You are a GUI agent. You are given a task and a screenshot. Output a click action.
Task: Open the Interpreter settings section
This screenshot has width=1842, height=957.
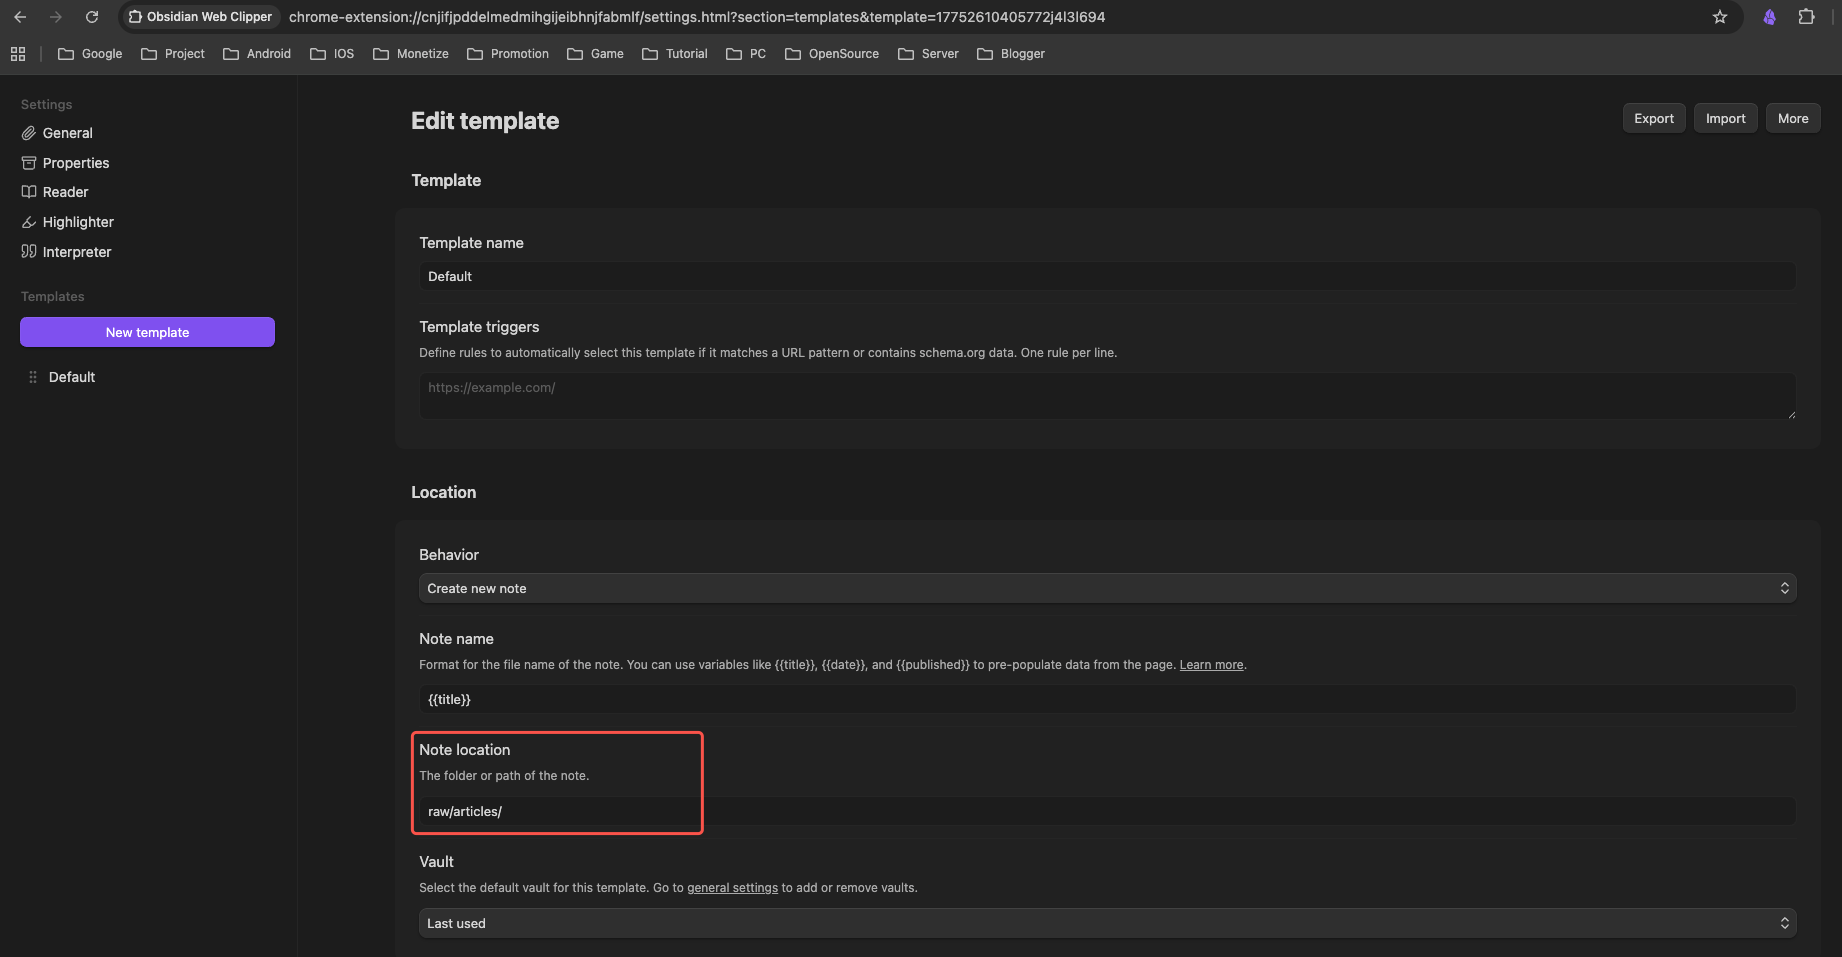[77, 252]
